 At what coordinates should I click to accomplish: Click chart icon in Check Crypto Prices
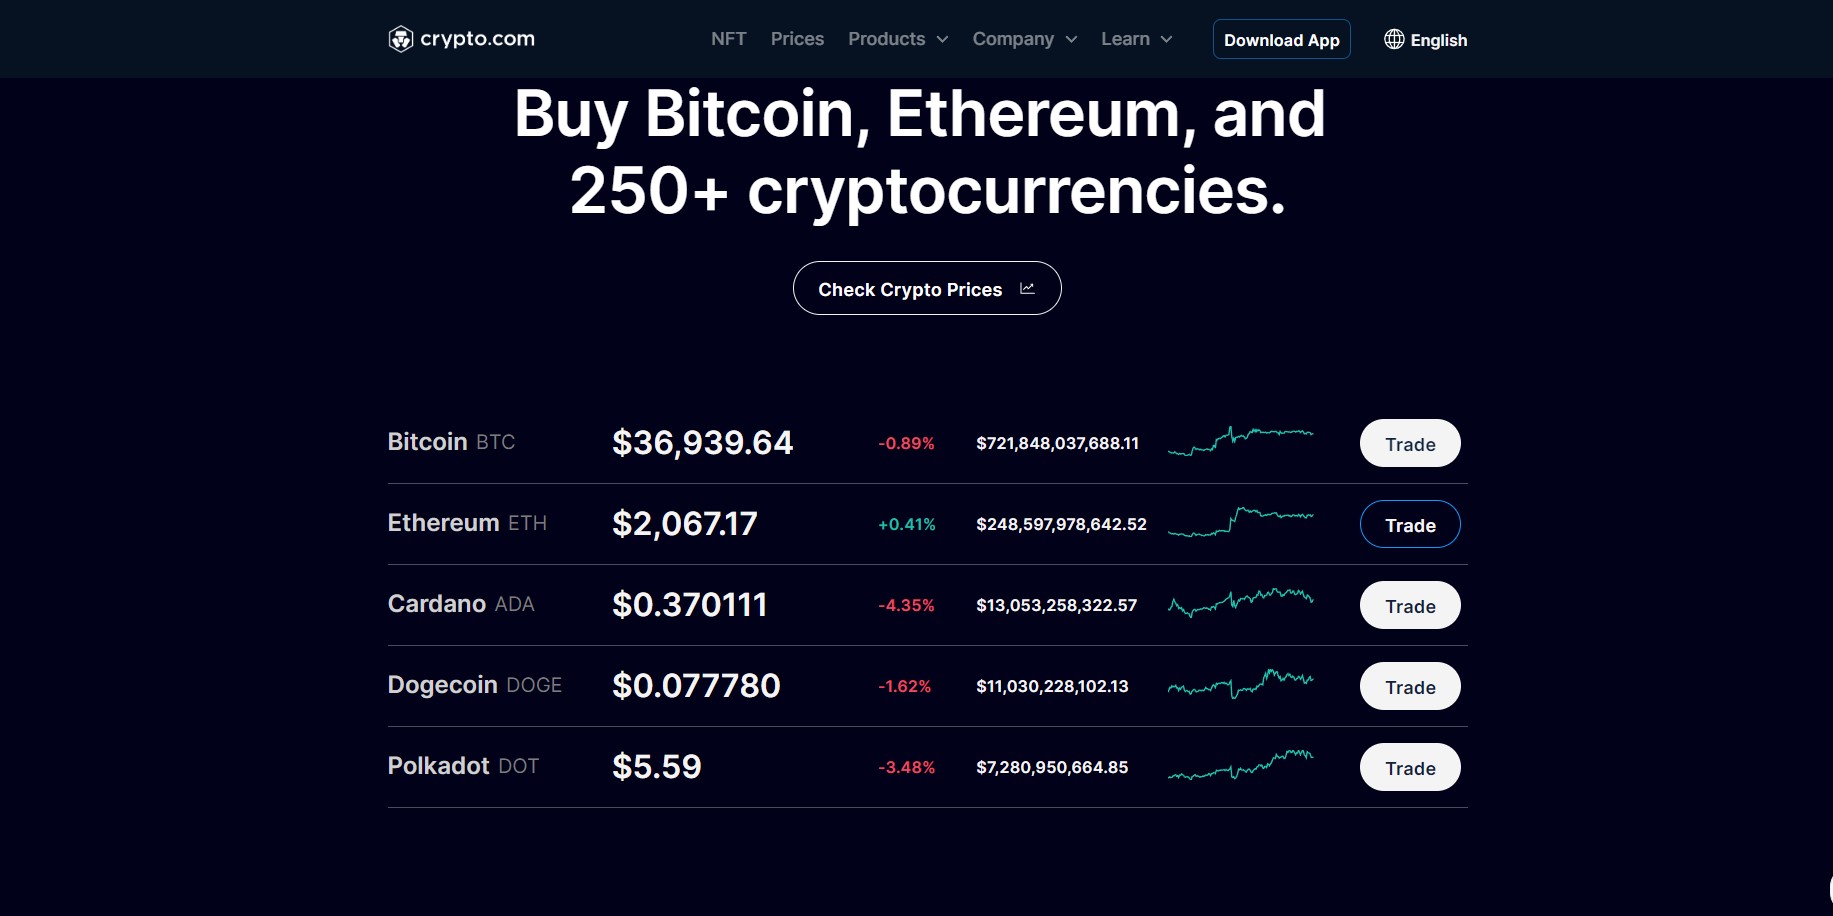[1027, 288]
